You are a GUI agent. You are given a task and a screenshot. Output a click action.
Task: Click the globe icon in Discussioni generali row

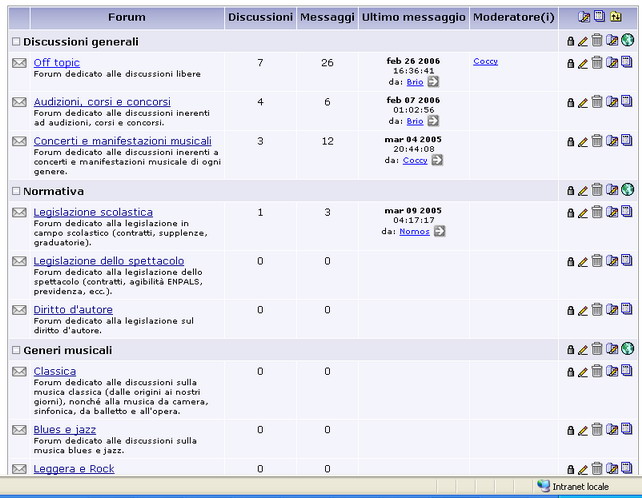[x=627, y=40]
